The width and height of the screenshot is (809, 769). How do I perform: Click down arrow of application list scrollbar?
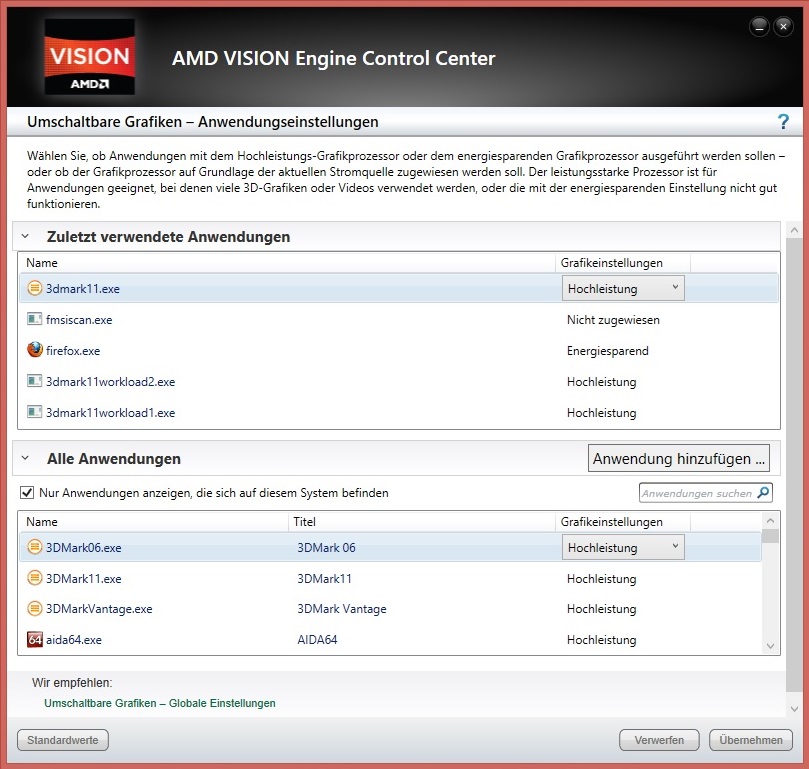pos(770,646)
